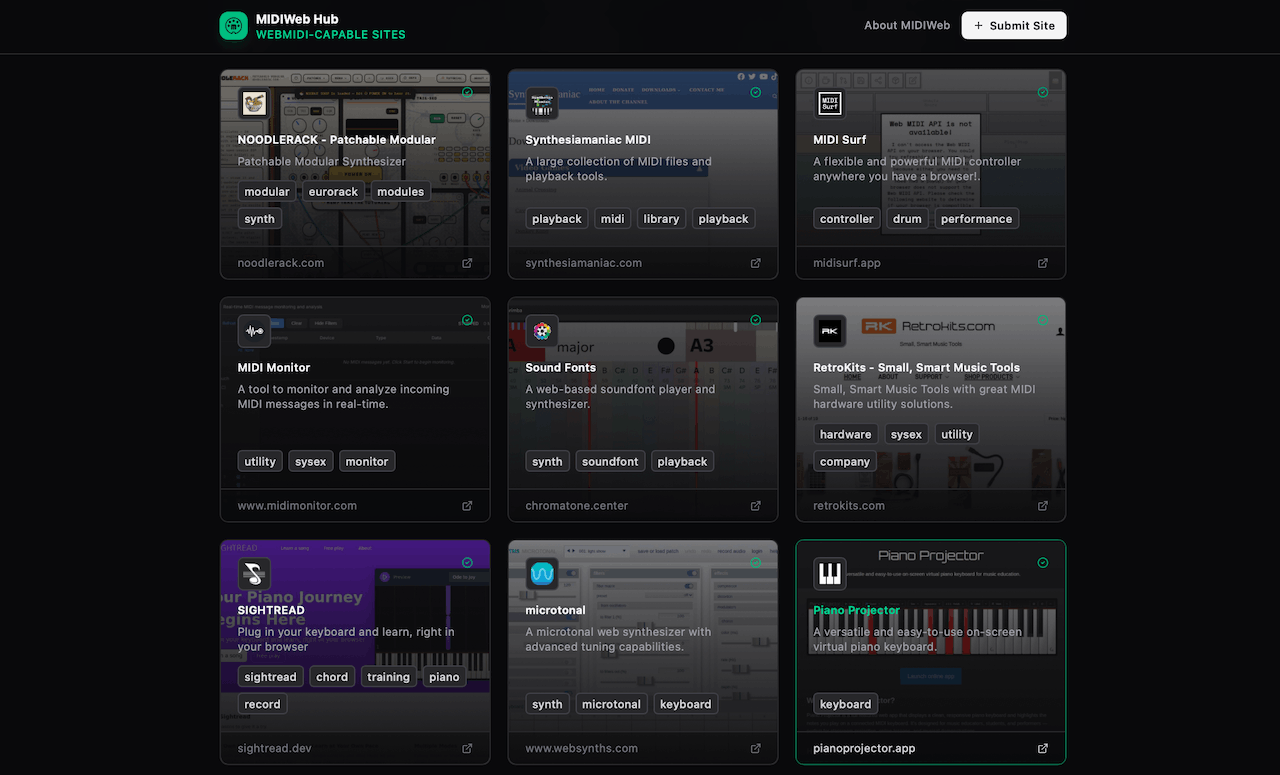
Task: Open synthesiamaniac.com external link icon
Action: 755,263
